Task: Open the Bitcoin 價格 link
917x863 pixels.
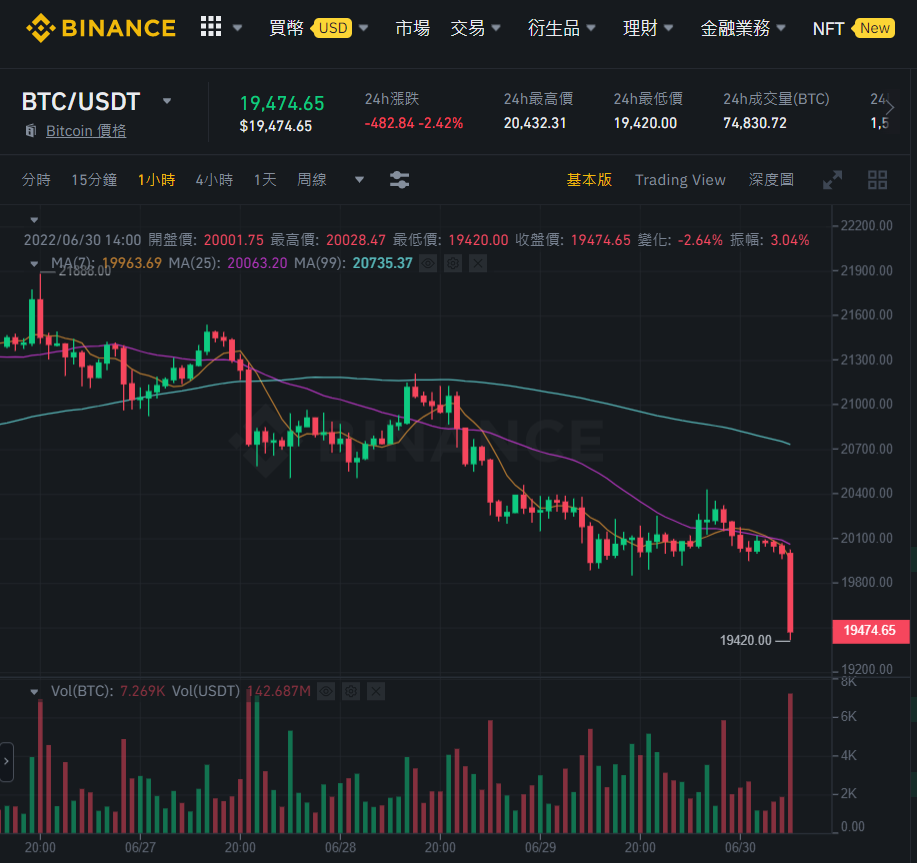Action: click(86, 131)
